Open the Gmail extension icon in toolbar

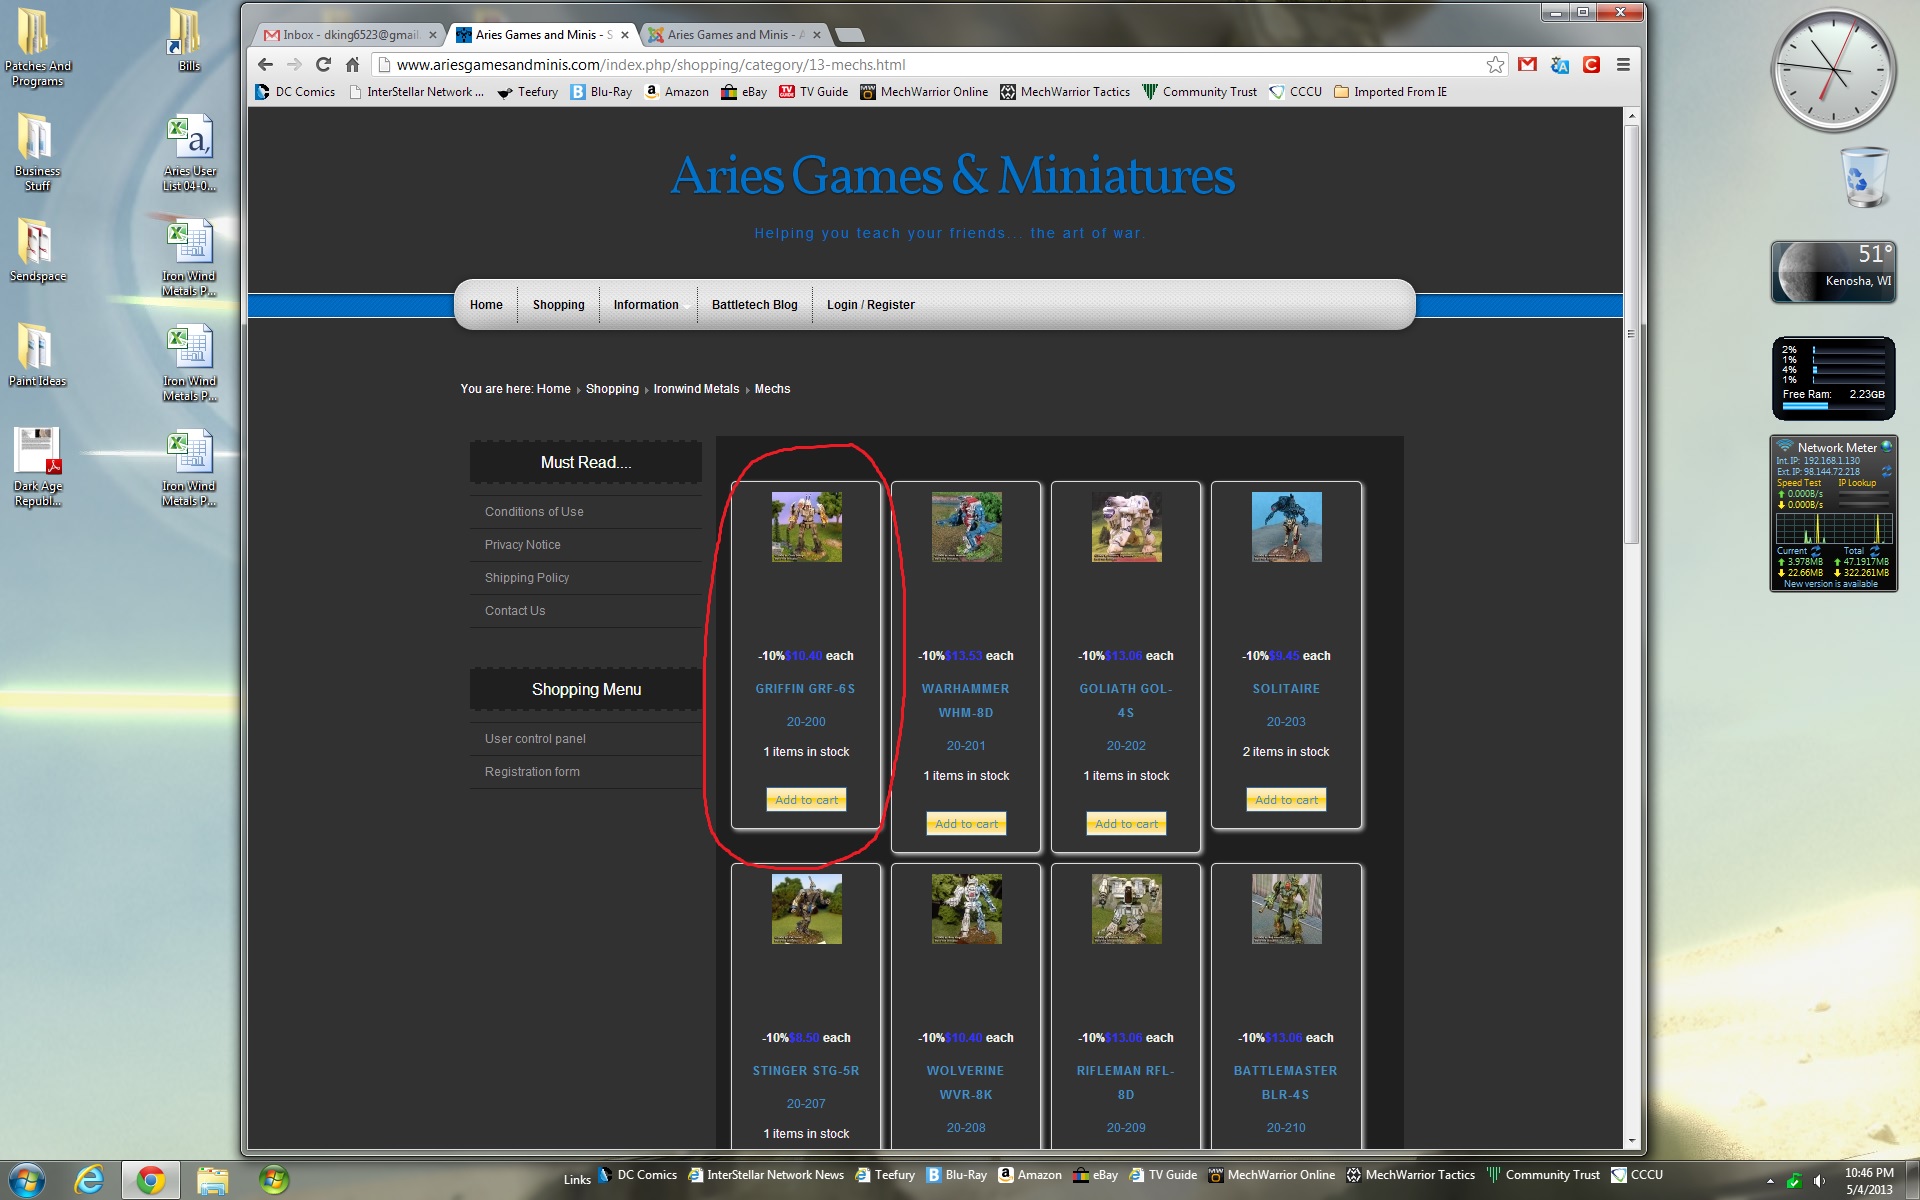tap(1527, 65)
